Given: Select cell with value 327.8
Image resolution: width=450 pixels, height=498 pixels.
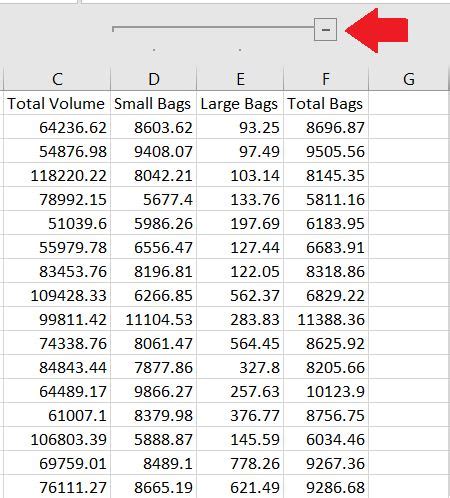Looking at the screenshot, I should [240, 367].
